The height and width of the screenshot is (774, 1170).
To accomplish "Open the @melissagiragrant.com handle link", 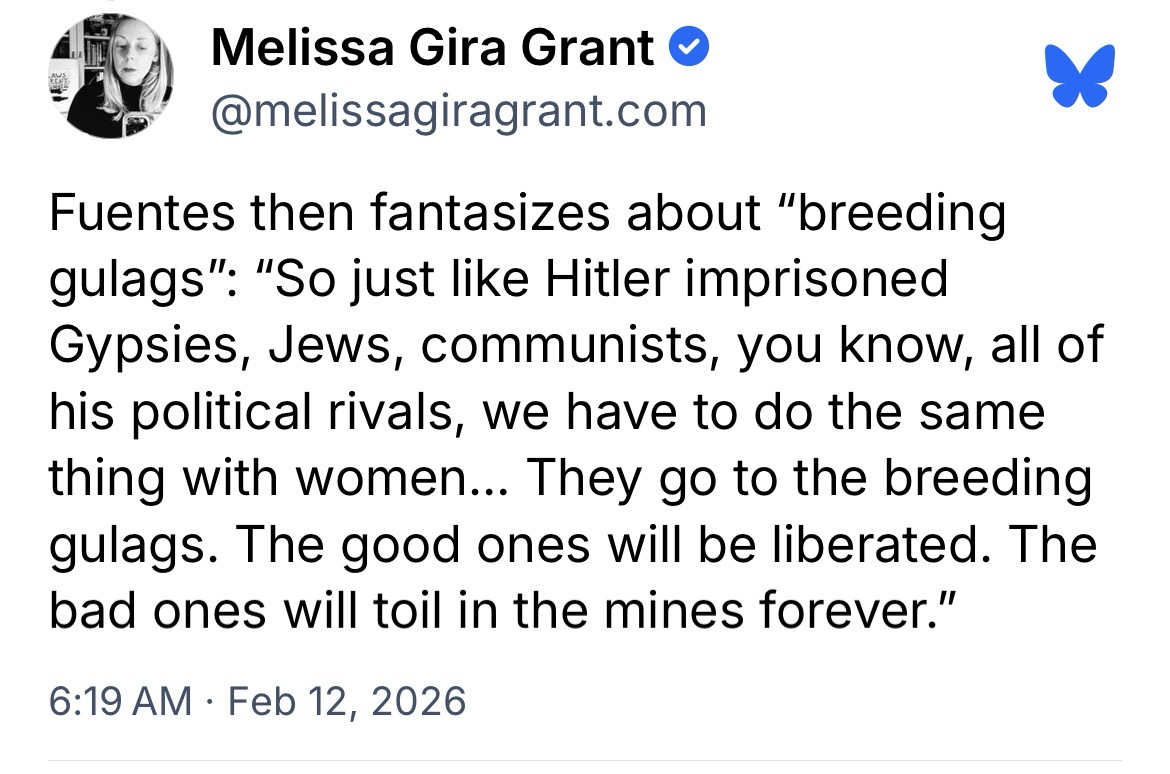I will (x=458, y=110).
